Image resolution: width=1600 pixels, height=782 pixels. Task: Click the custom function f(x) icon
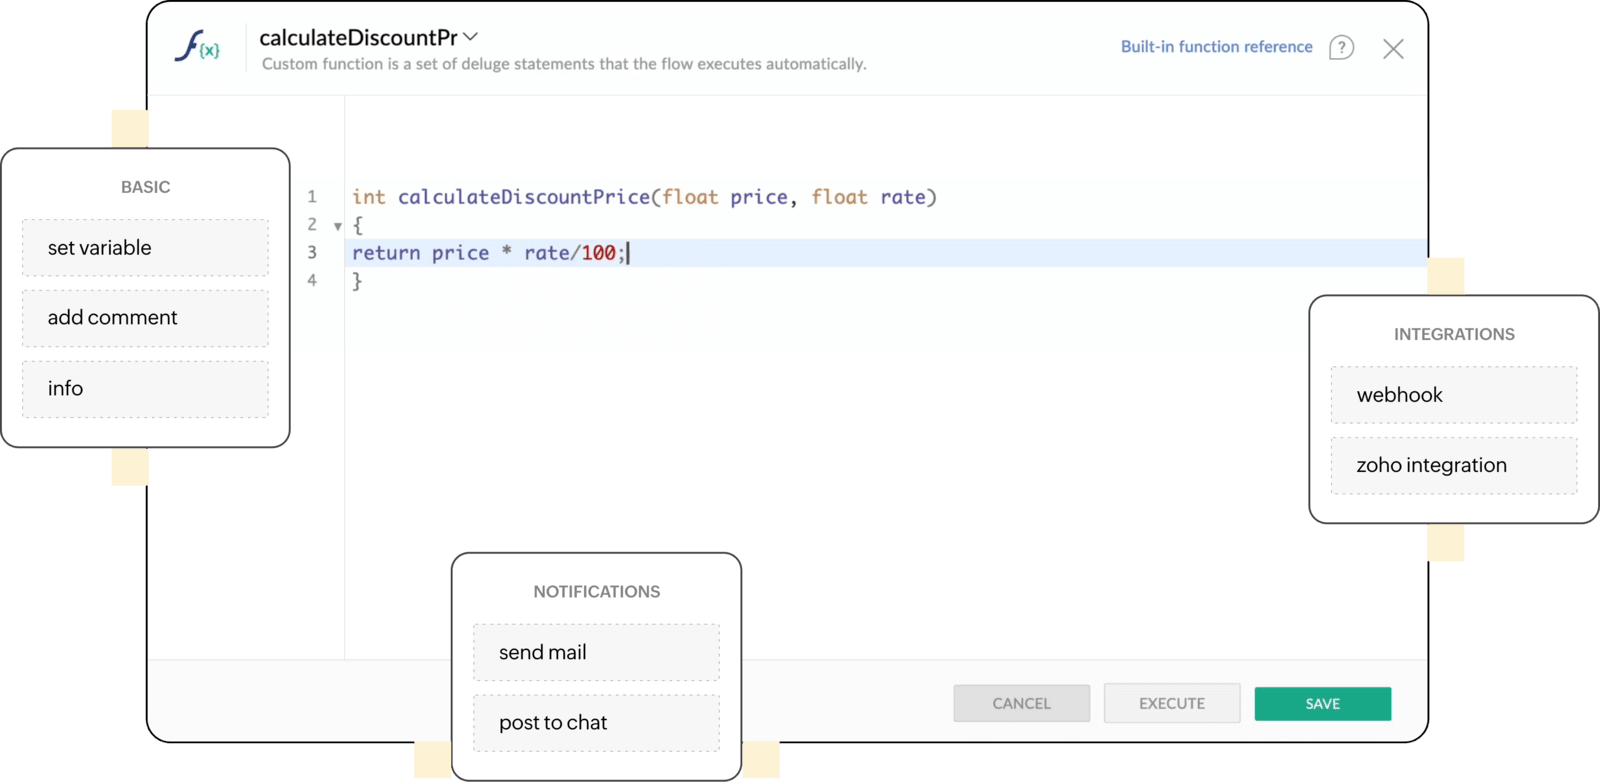[197, 46]
